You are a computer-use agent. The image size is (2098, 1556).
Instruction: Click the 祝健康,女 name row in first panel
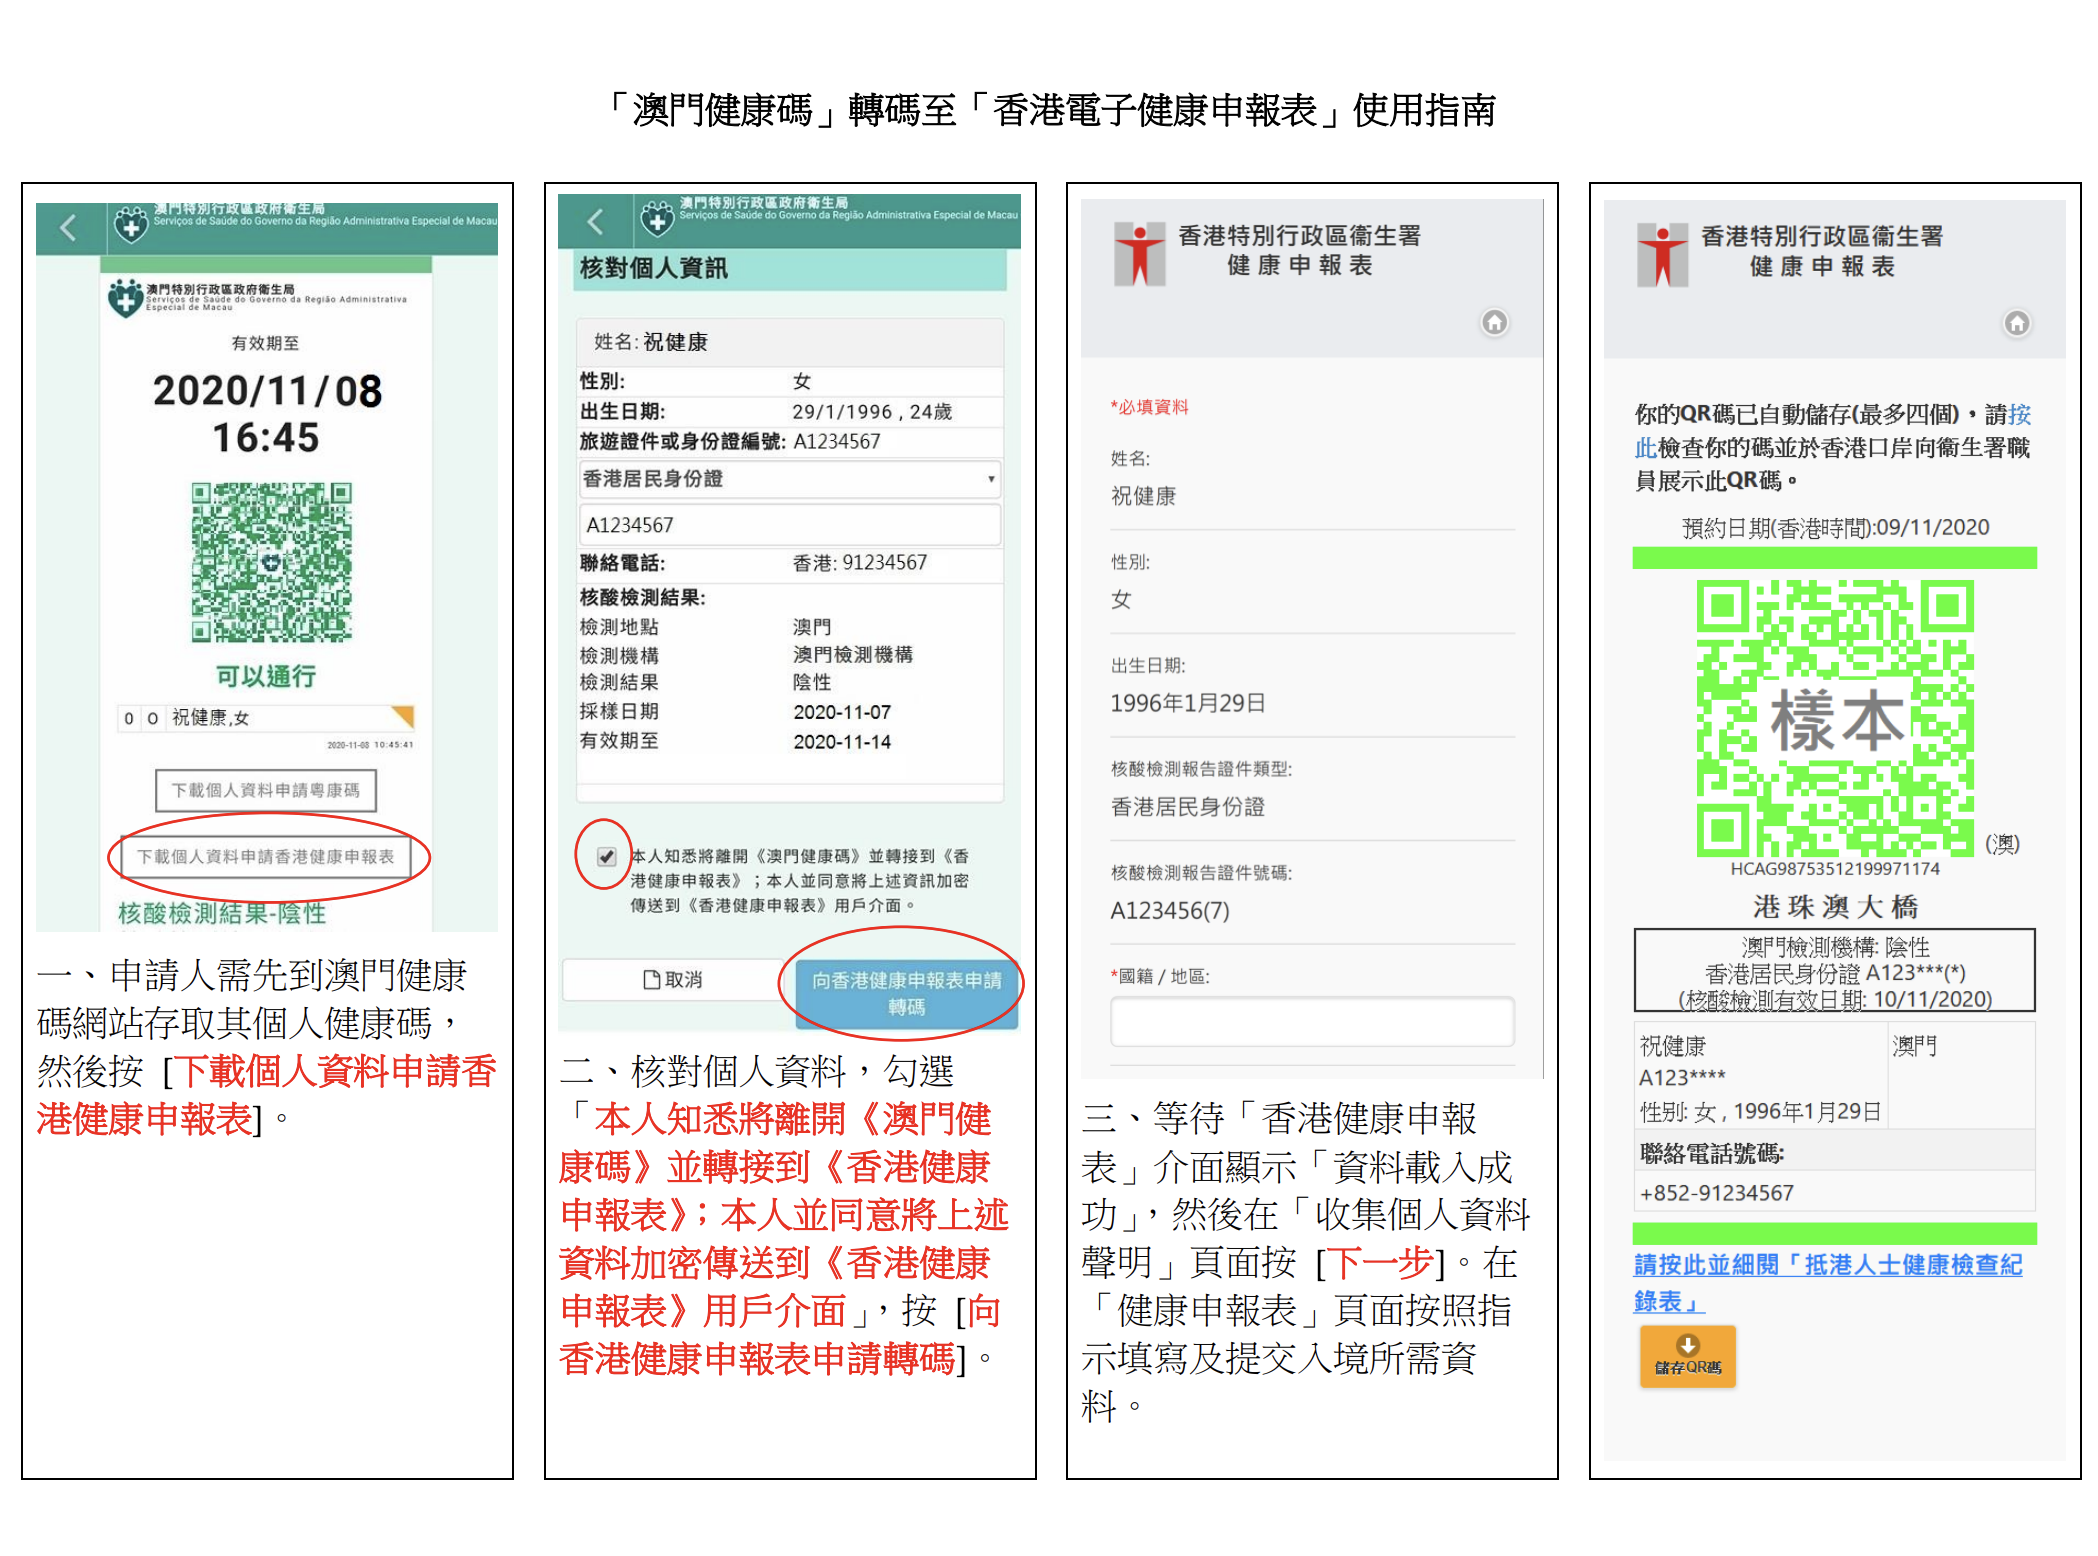tap(267, 717)
